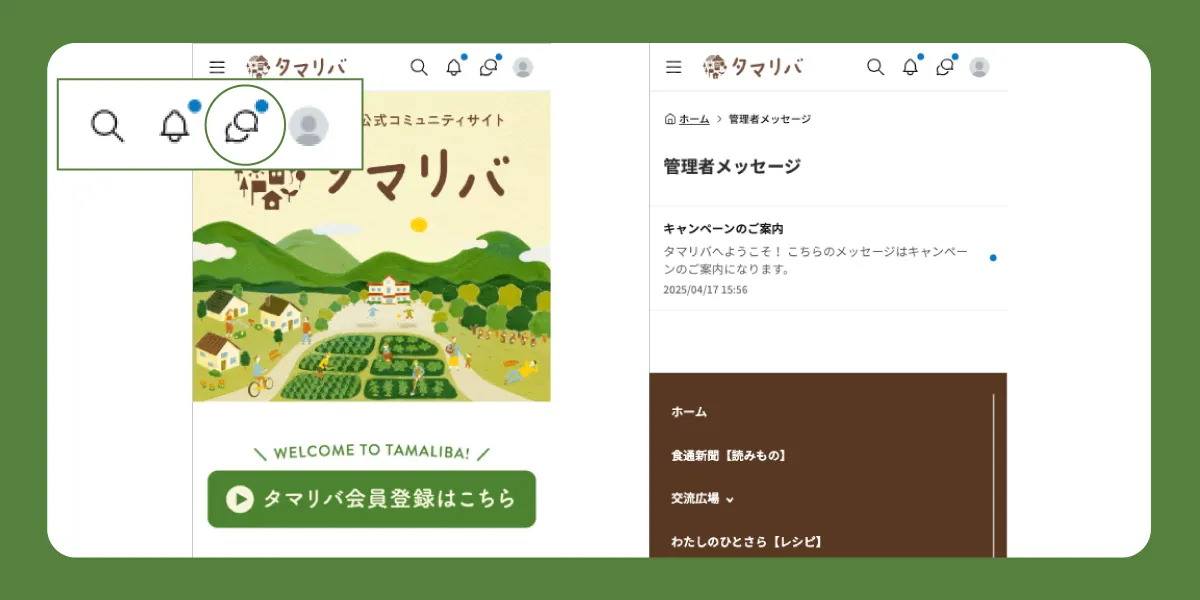
Task: Select ホーム in the brown footer menu
Action: (x=689, y=411)
